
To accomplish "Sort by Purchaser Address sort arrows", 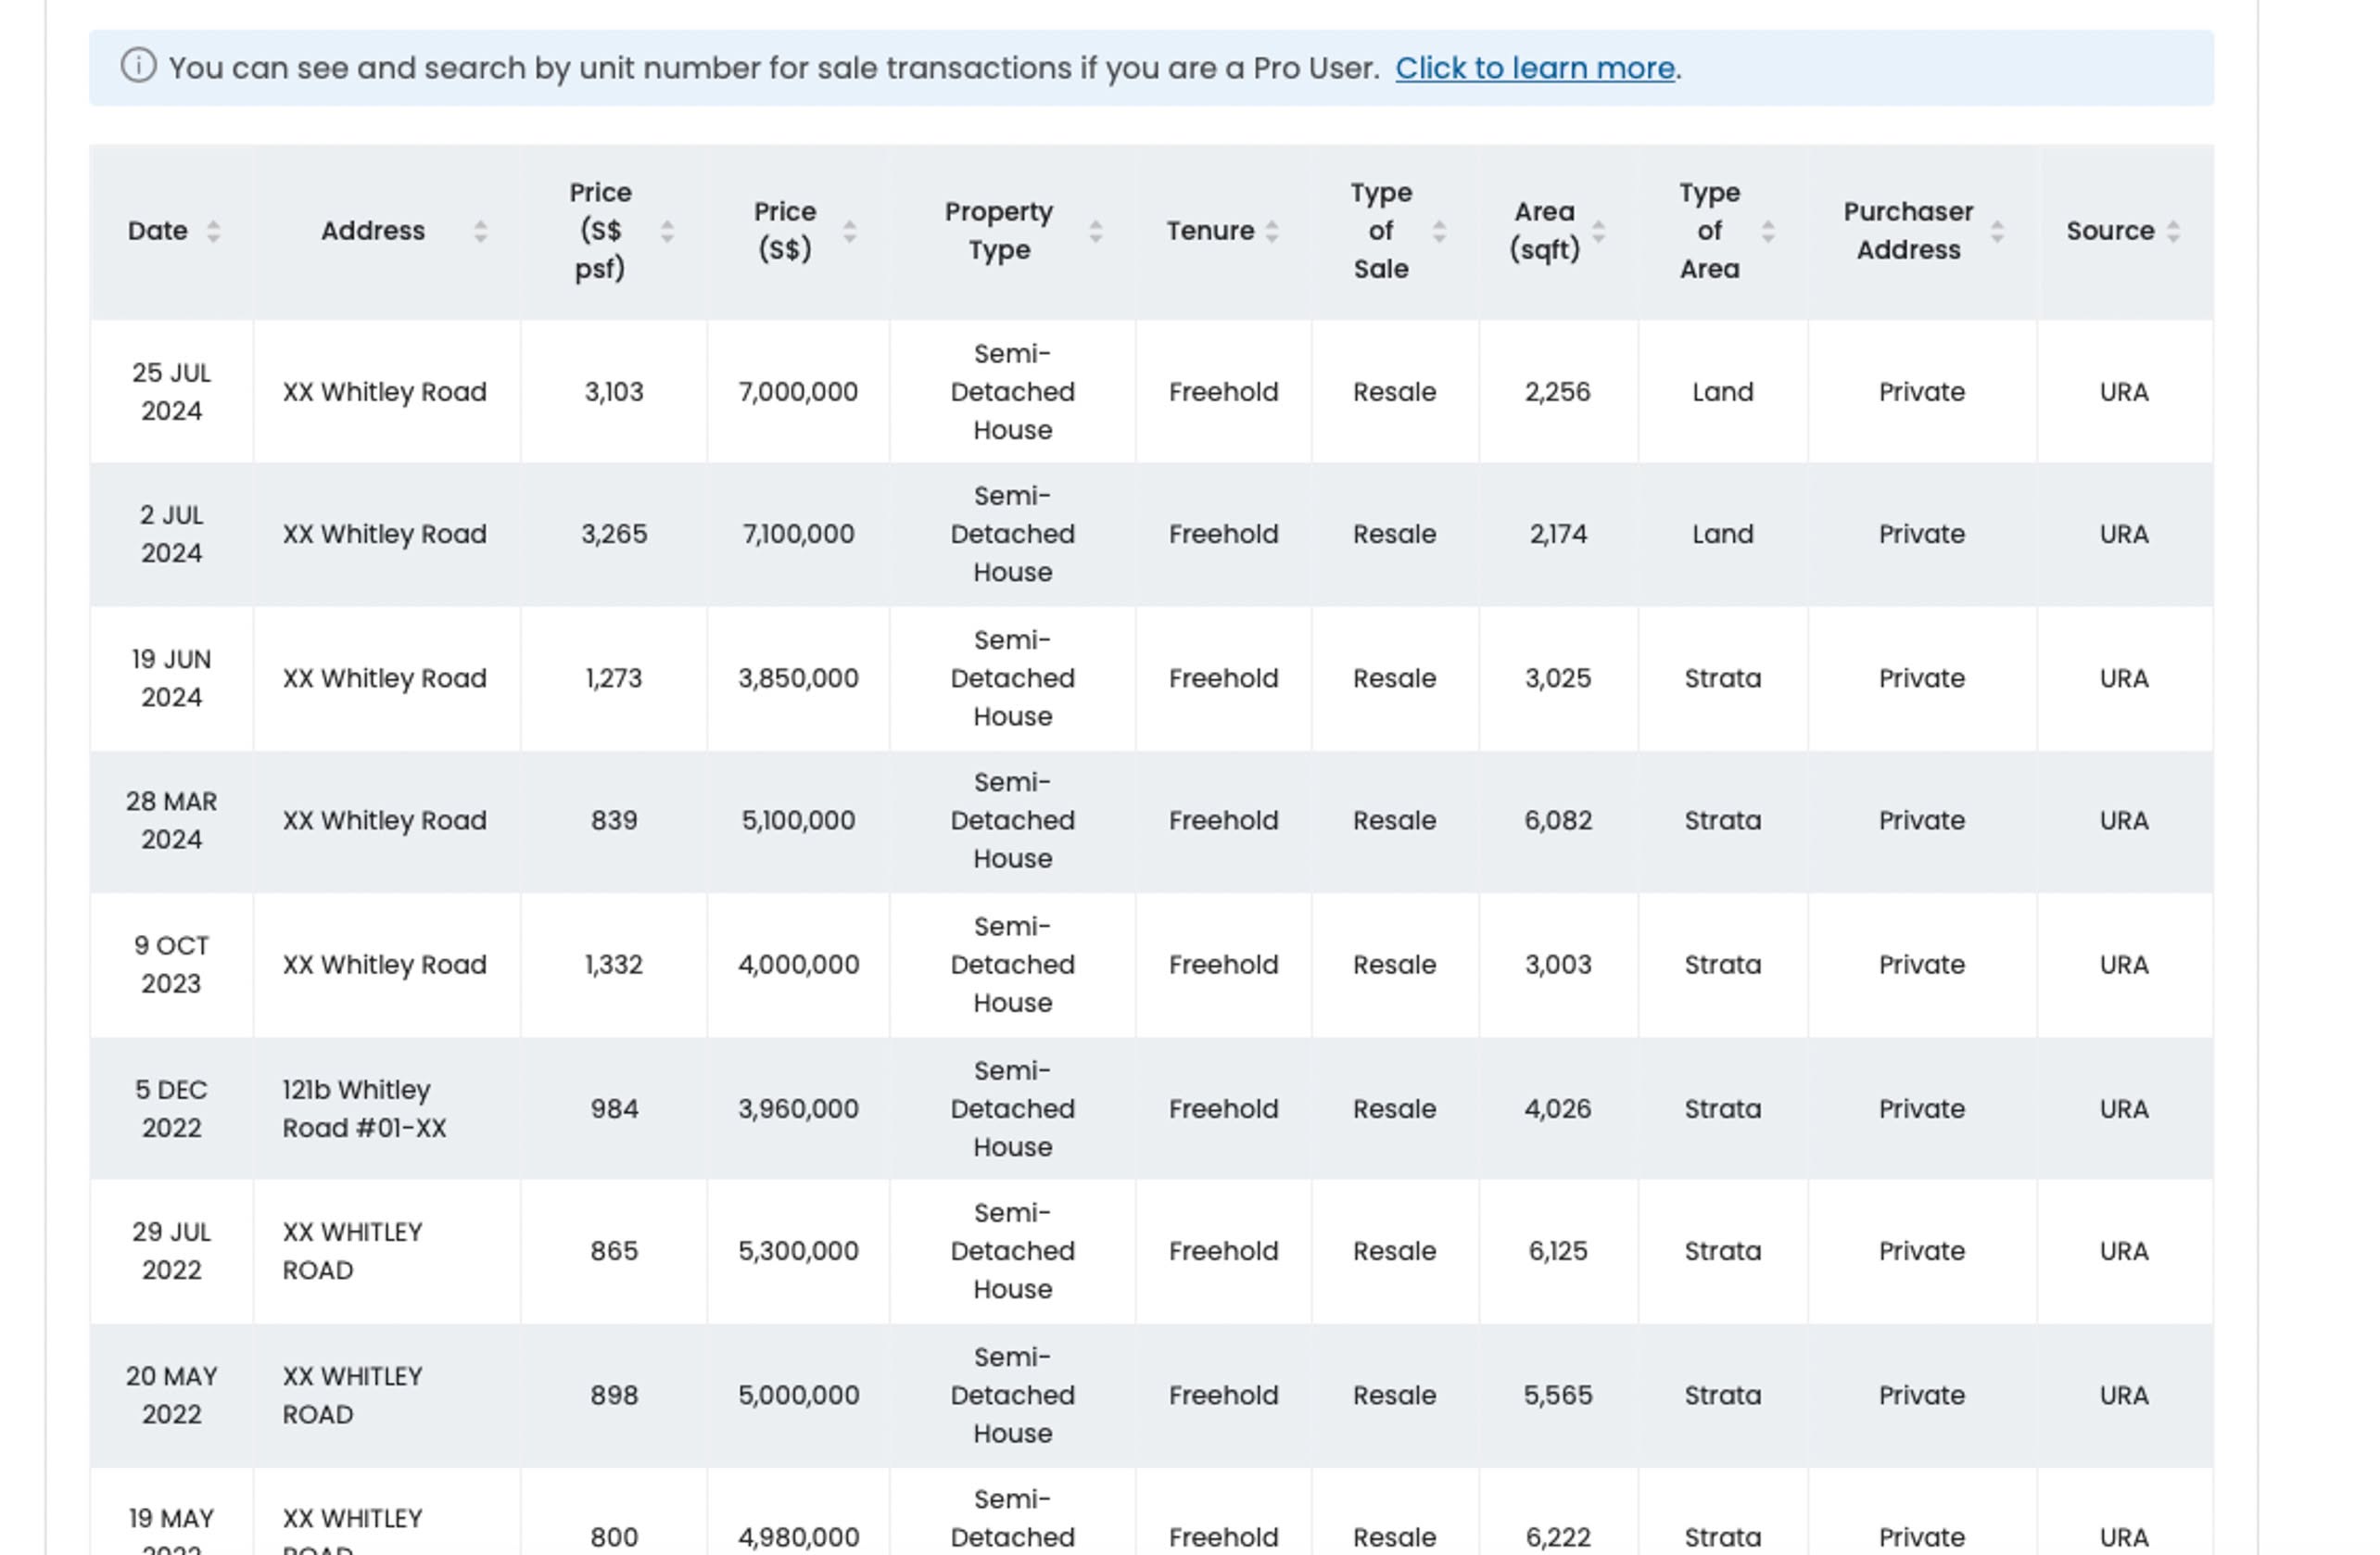I will [x=1997, y=231].
